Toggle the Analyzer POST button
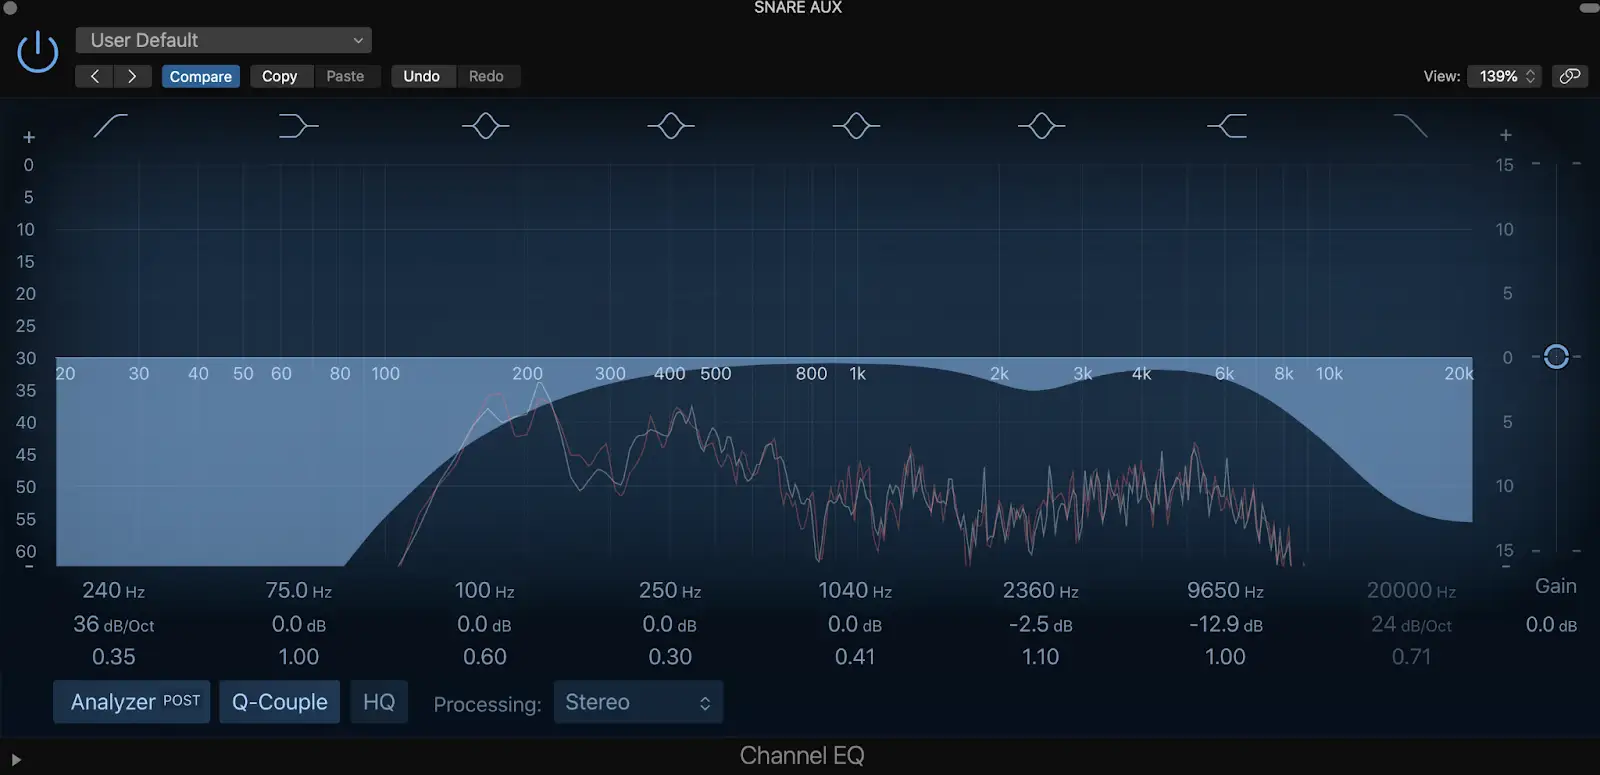This screenshot has height=775, width=1600. click(132, 702)
